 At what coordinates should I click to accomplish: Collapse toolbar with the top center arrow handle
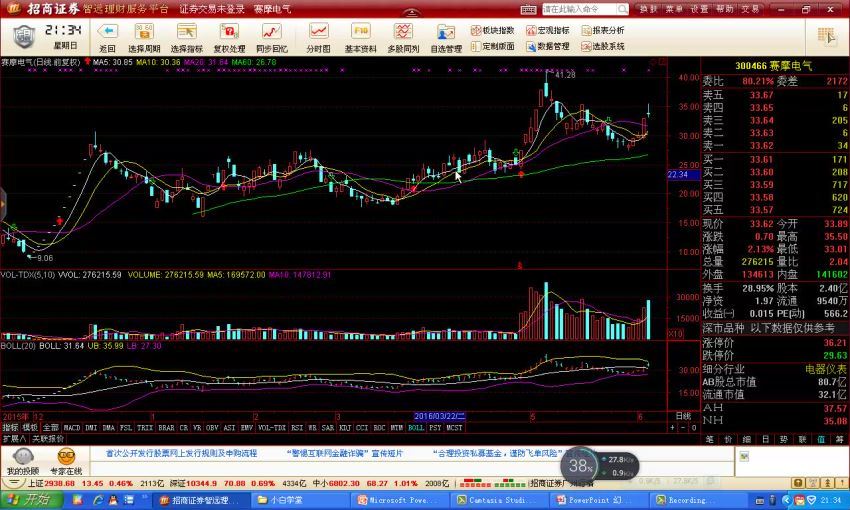412,14
